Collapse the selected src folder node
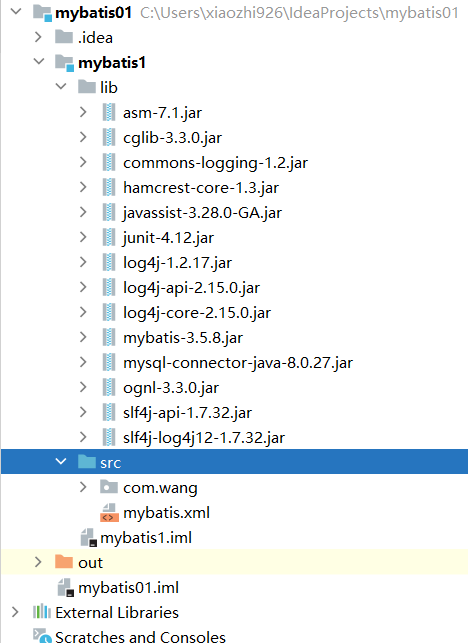 (x=61, y=461)
